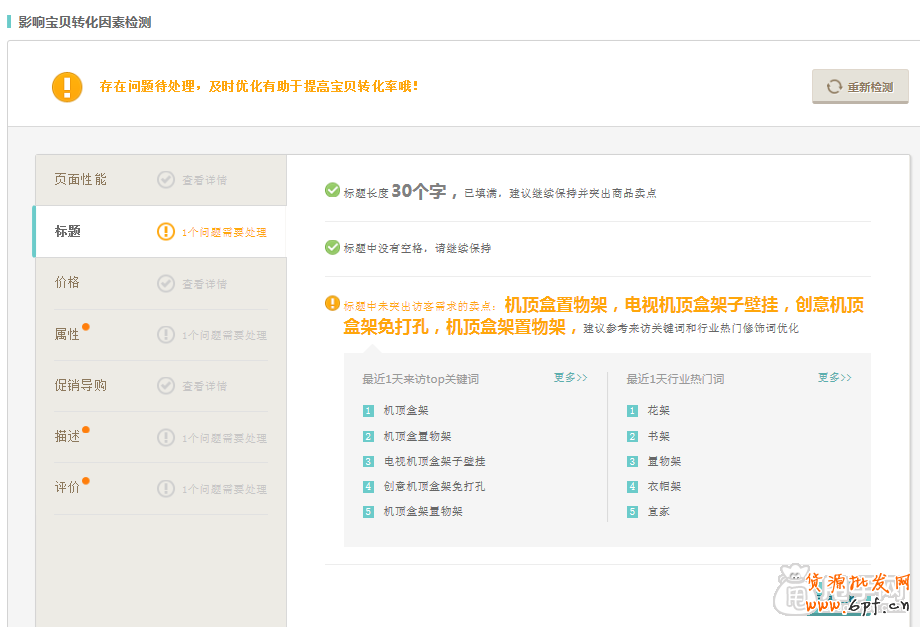
Task: Expand 更多 for 来访top关键词
Action: 570,378
